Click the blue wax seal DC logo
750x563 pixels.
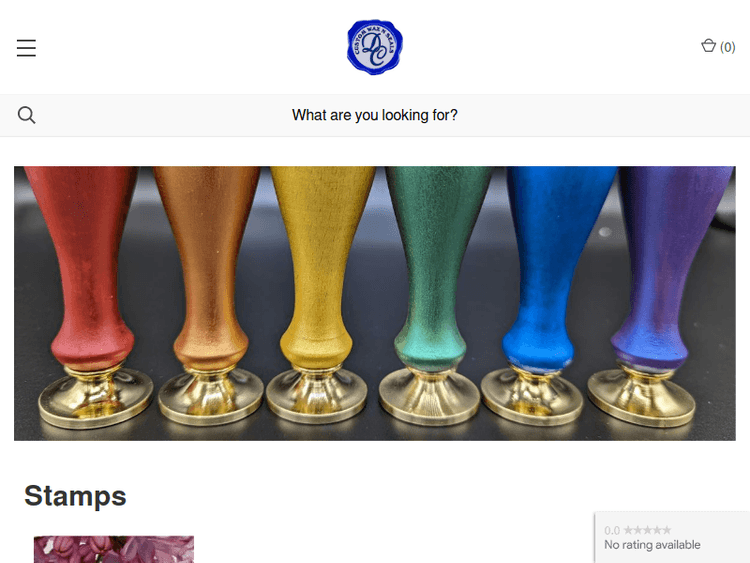point(375,47)
